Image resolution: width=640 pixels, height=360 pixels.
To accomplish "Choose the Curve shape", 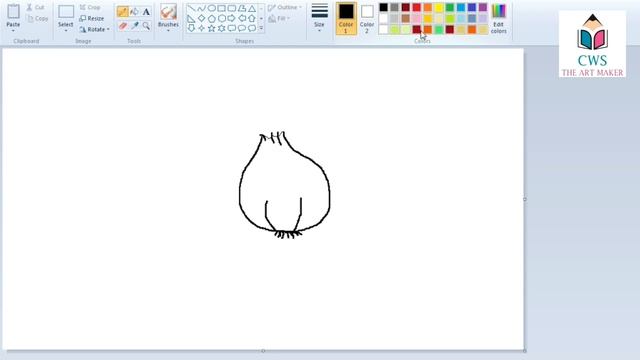I will point(202,8).
